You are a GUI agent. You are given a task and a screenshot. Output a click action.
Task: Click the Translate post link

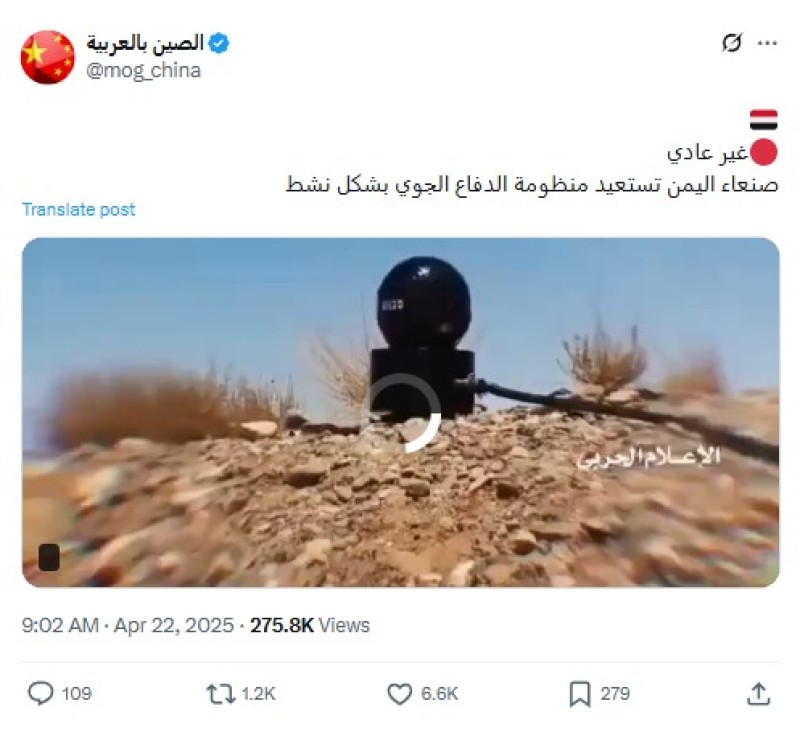tap(79, 209)
